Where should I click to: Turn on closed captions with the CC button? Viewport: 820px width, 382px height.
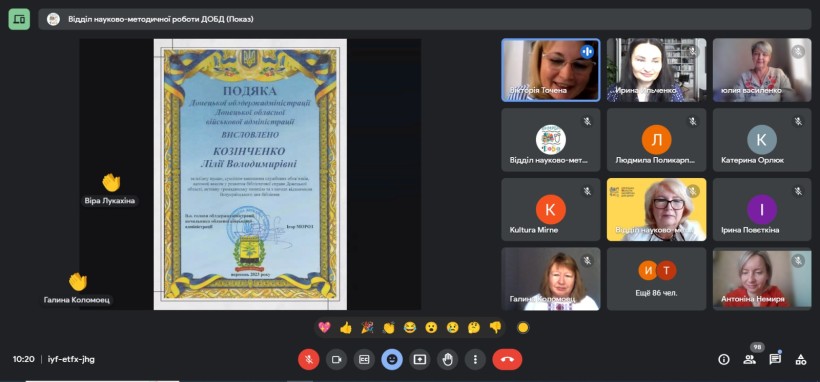364,359
